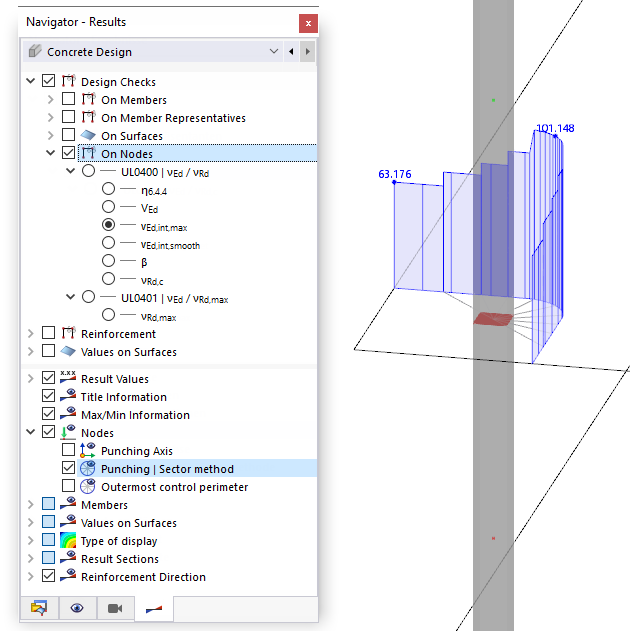Select the vRd,max radio option
The width and height of the screenshot is (630, 631).
108,315
